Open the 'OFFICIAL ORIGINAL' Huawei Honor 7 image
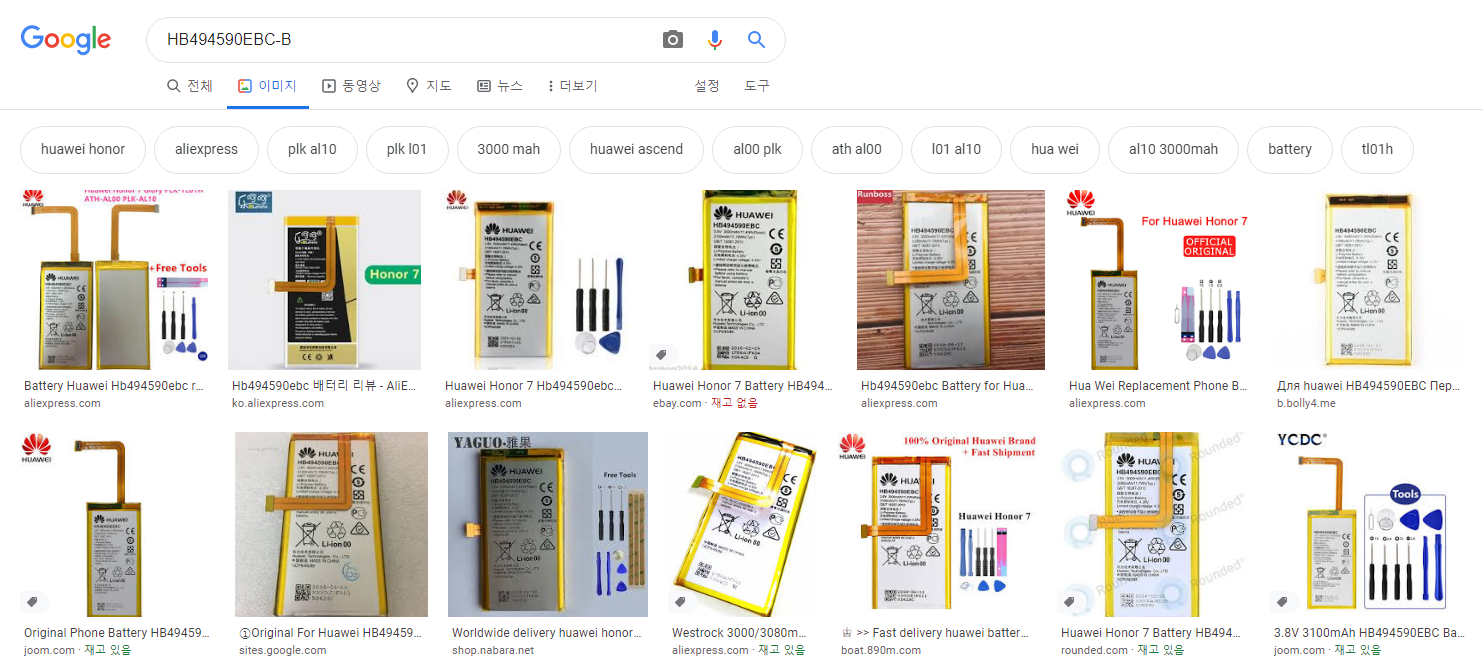The height and width of the screenshot is (667, 1483). 1159,280
